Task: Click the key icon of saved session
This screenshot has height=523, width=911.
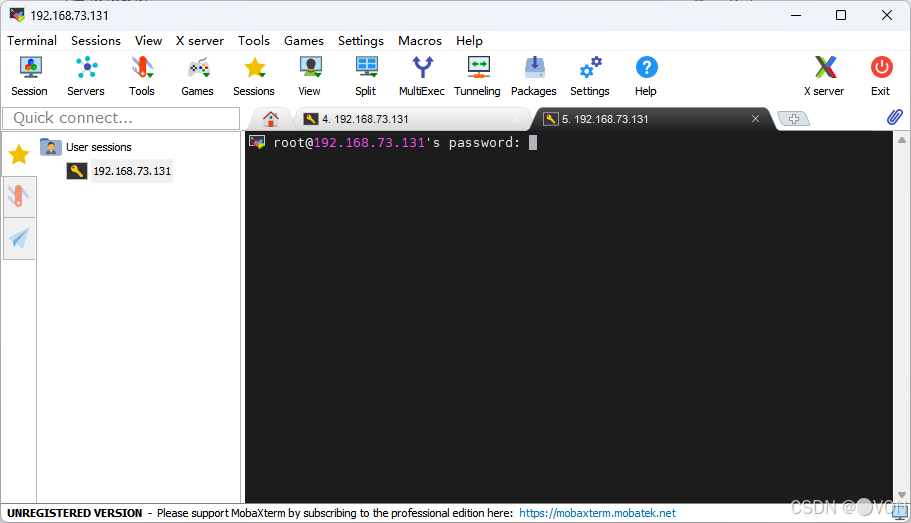Action: tap(77, 171)
